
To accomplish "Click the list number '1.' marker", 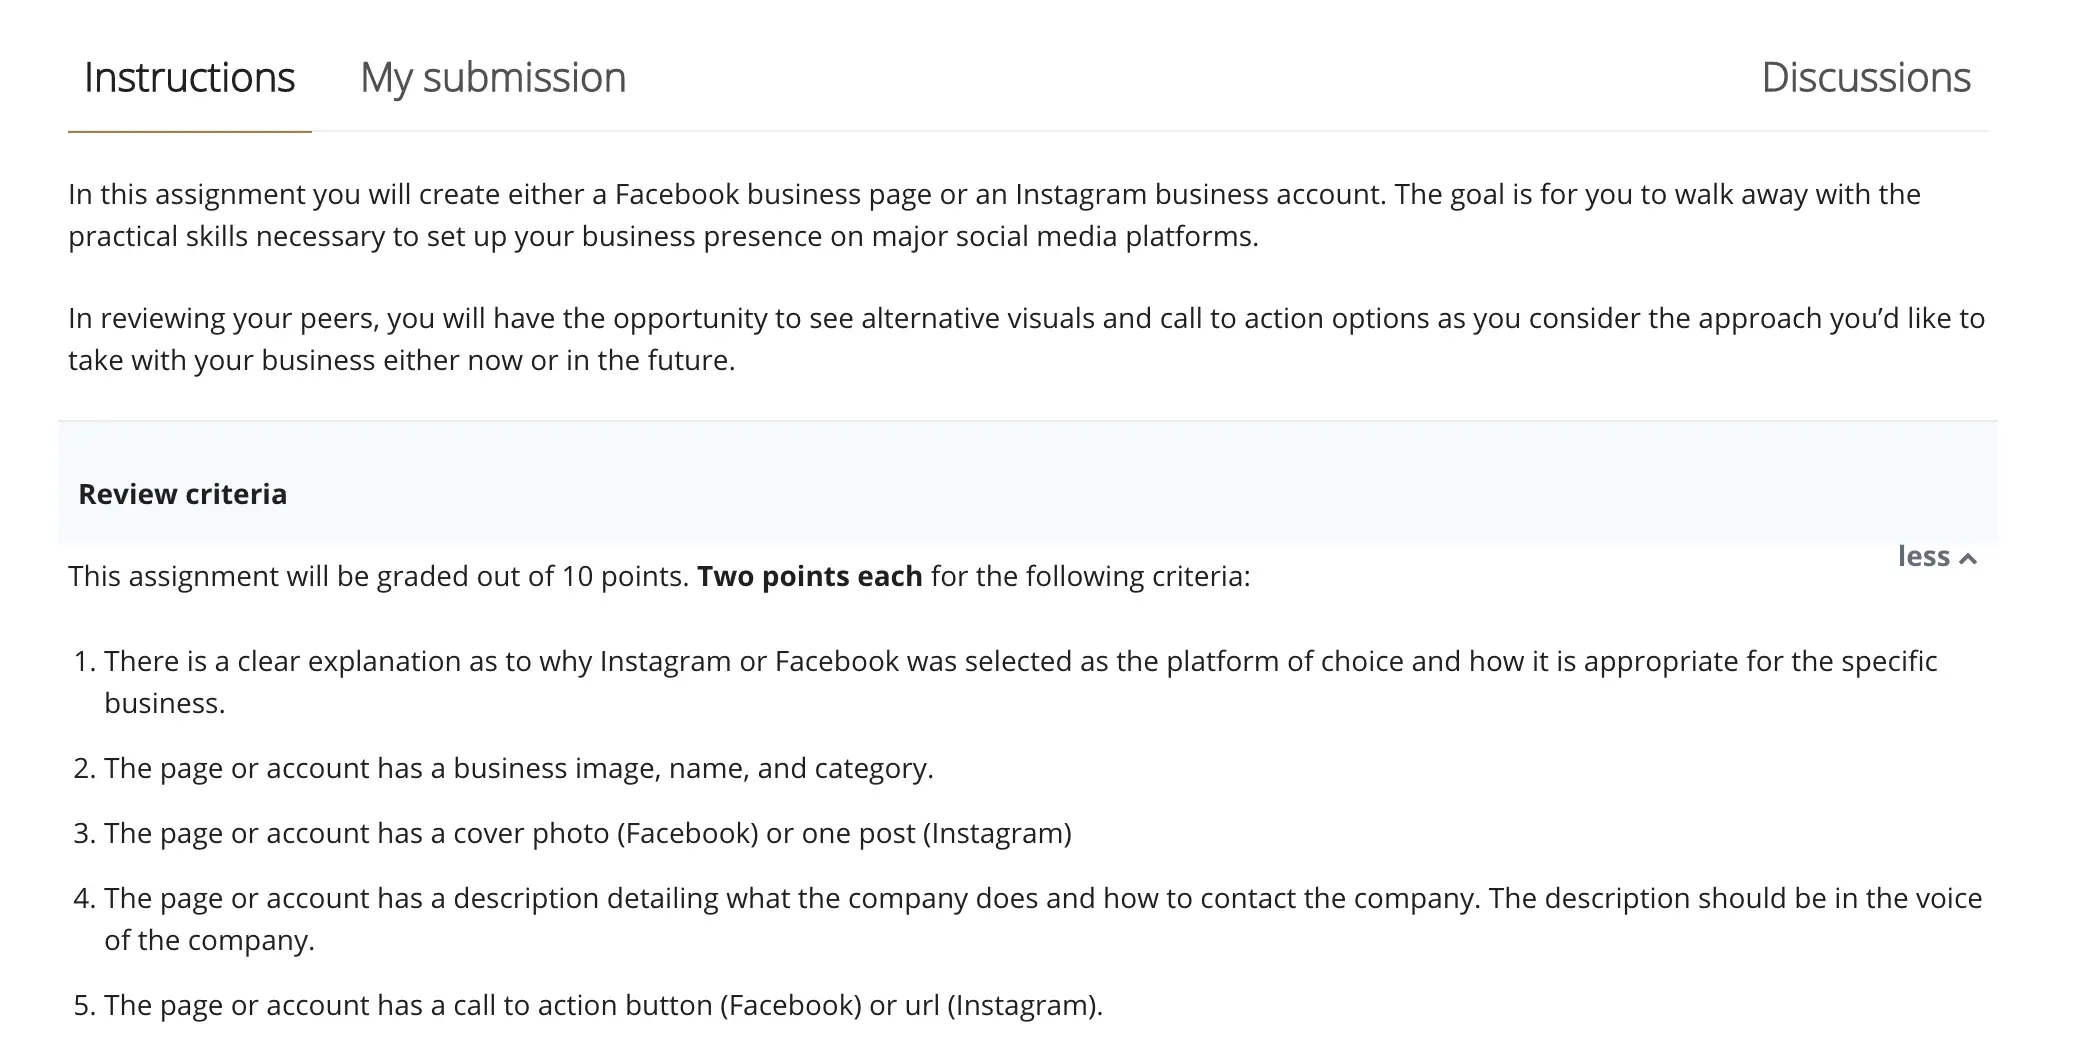I will pos(85,662).
